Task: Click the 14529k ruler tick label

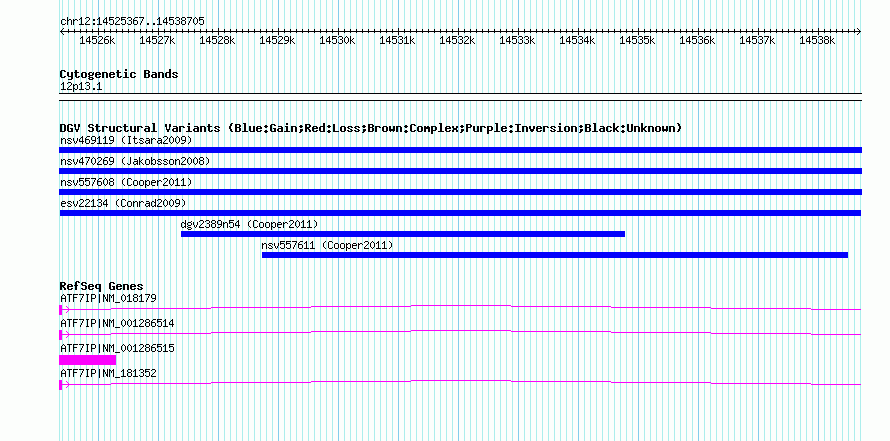Action: click(x=277, y=40)
